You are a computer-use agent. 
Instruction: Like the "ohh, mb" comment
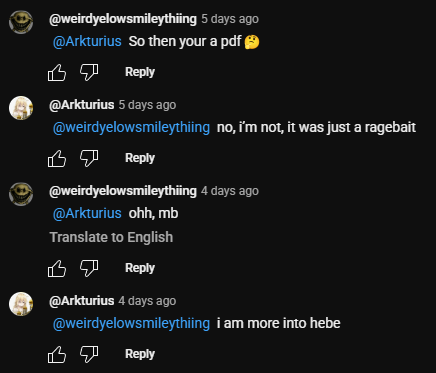[57, 268]
